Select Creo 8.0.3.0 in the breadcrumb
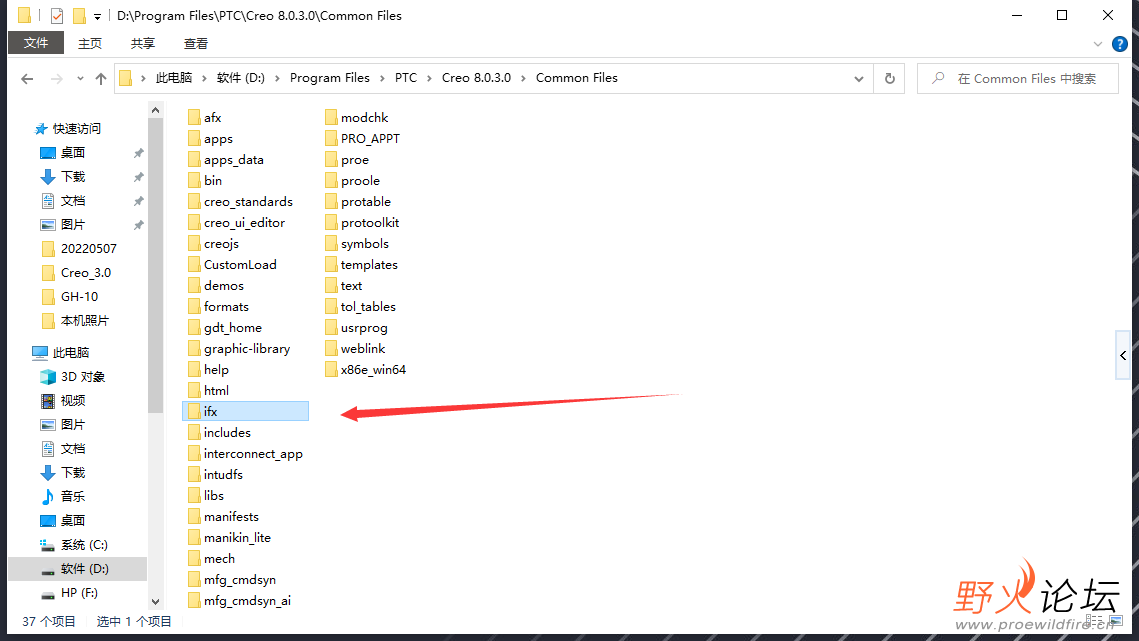 [477, 78]
